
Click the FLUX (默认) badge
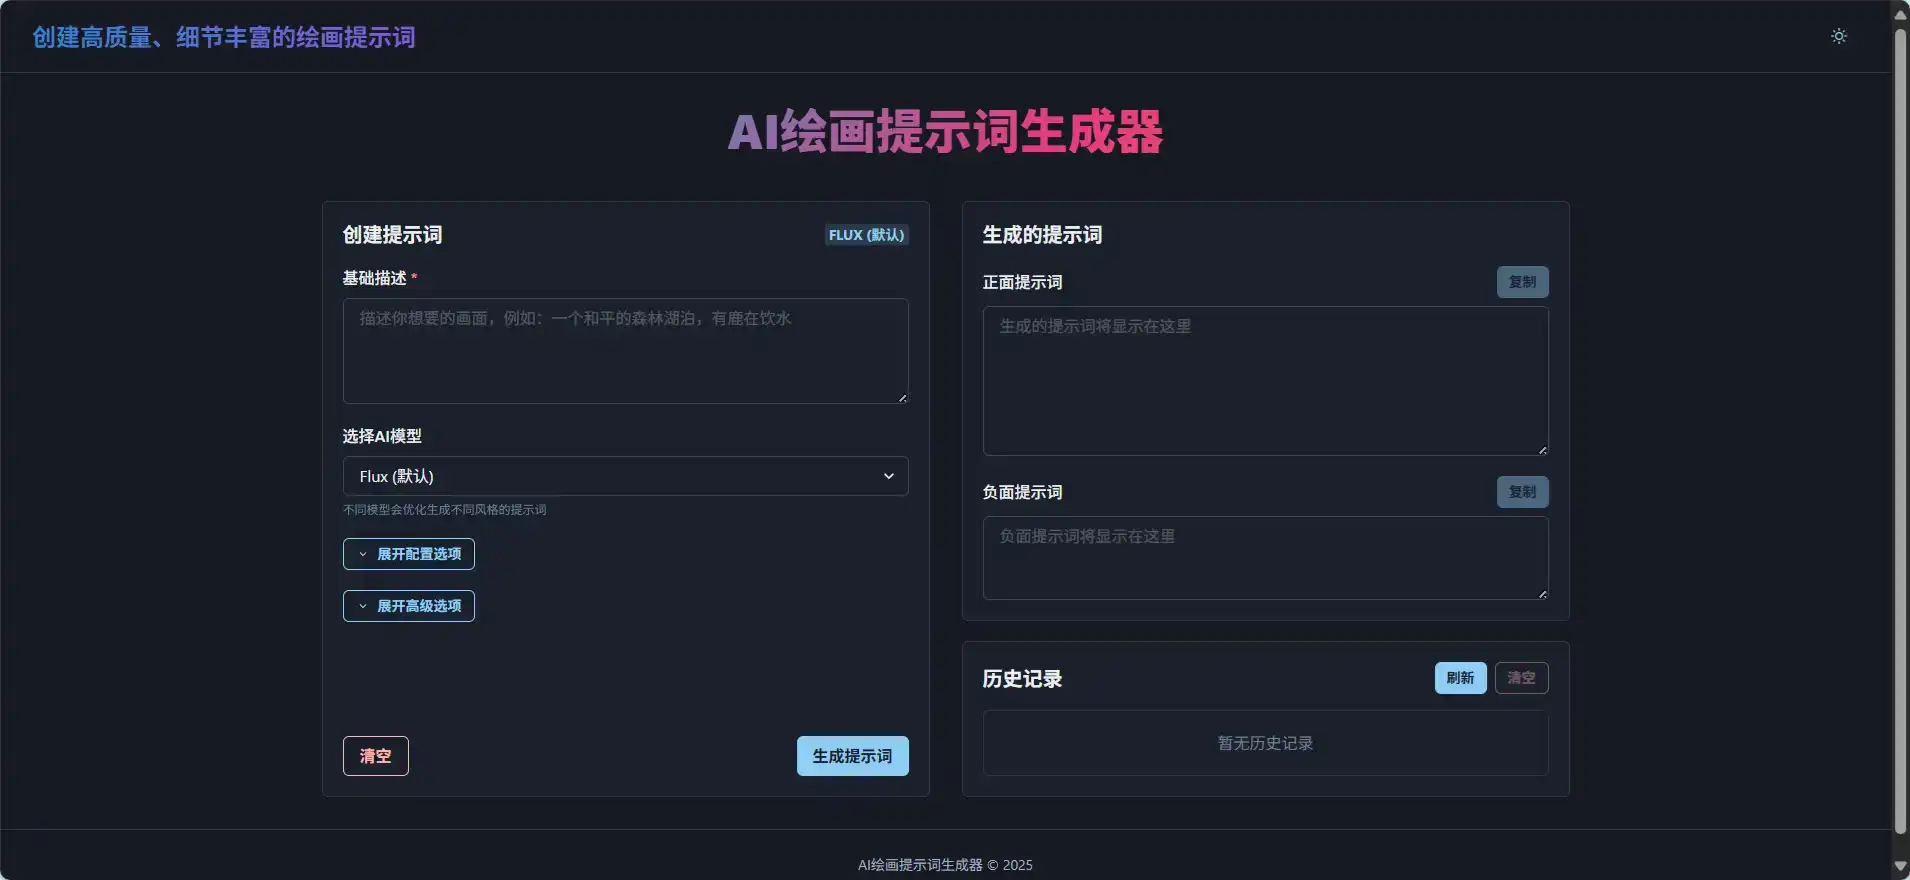coord(866,235)
